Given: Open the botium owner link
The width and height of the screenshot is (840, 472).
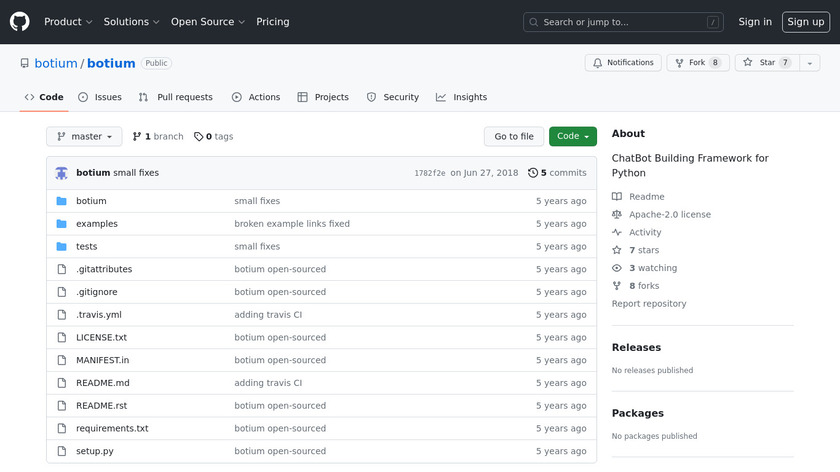Looking at the screenshot, I should coord(56,63).
